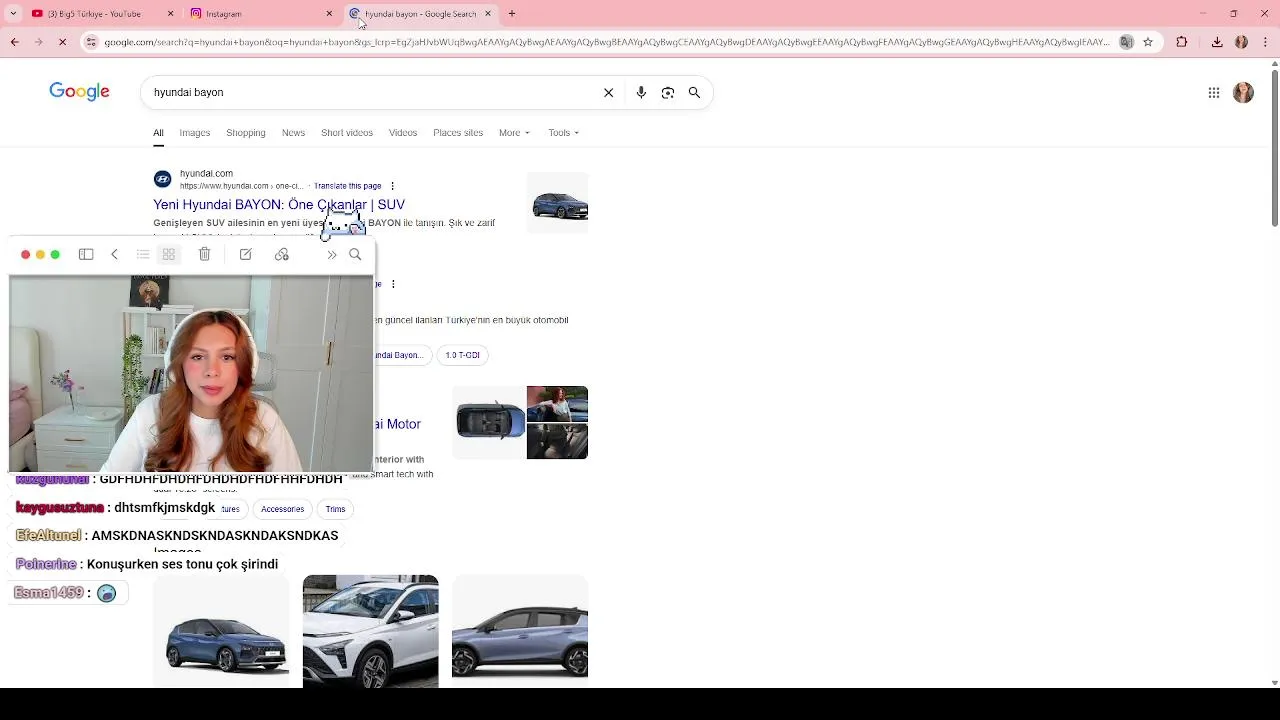
Task: Open Chrome profile avatar in toolbar
Action: coord(1241,42)
